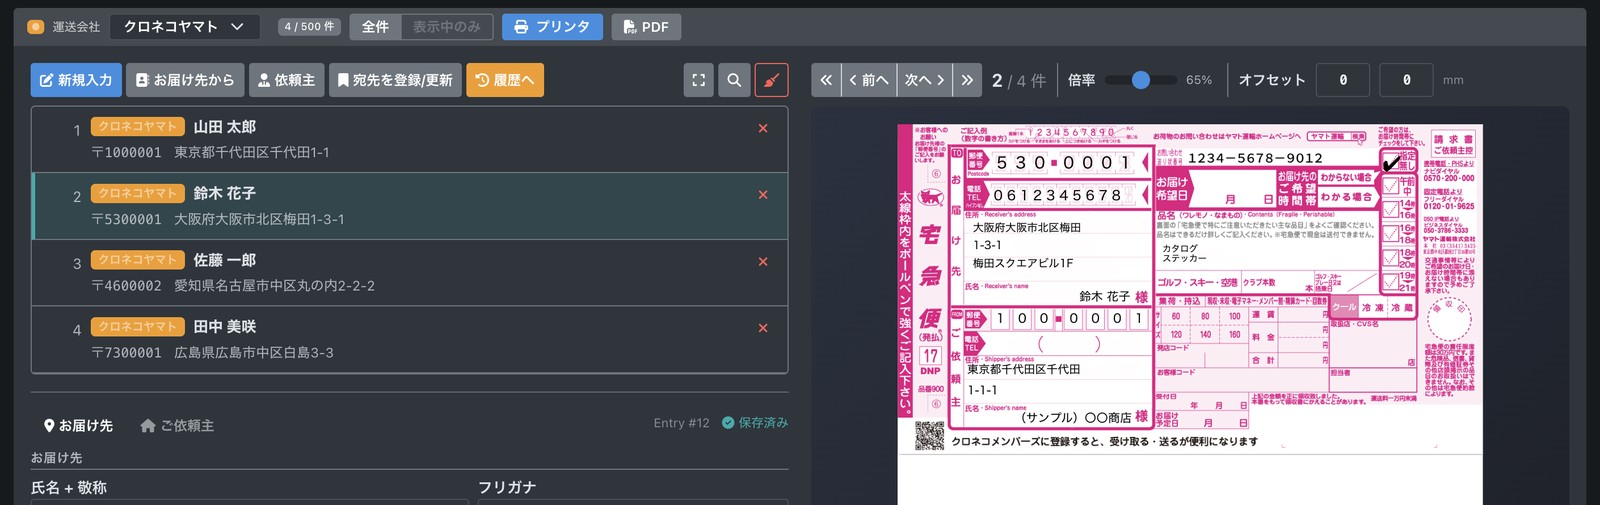Jump to last page double-chevron
The image size is (1600, 505).
pyautogui.click(x=967, y=80)
